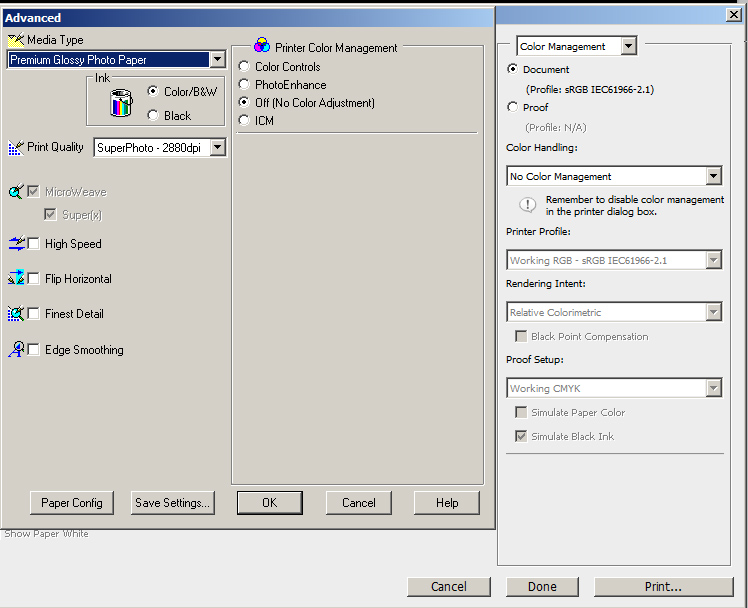Viewport: 748px width, 608px height.
Task: Open the Color Handling dropdown
Action: coord(712,177)
